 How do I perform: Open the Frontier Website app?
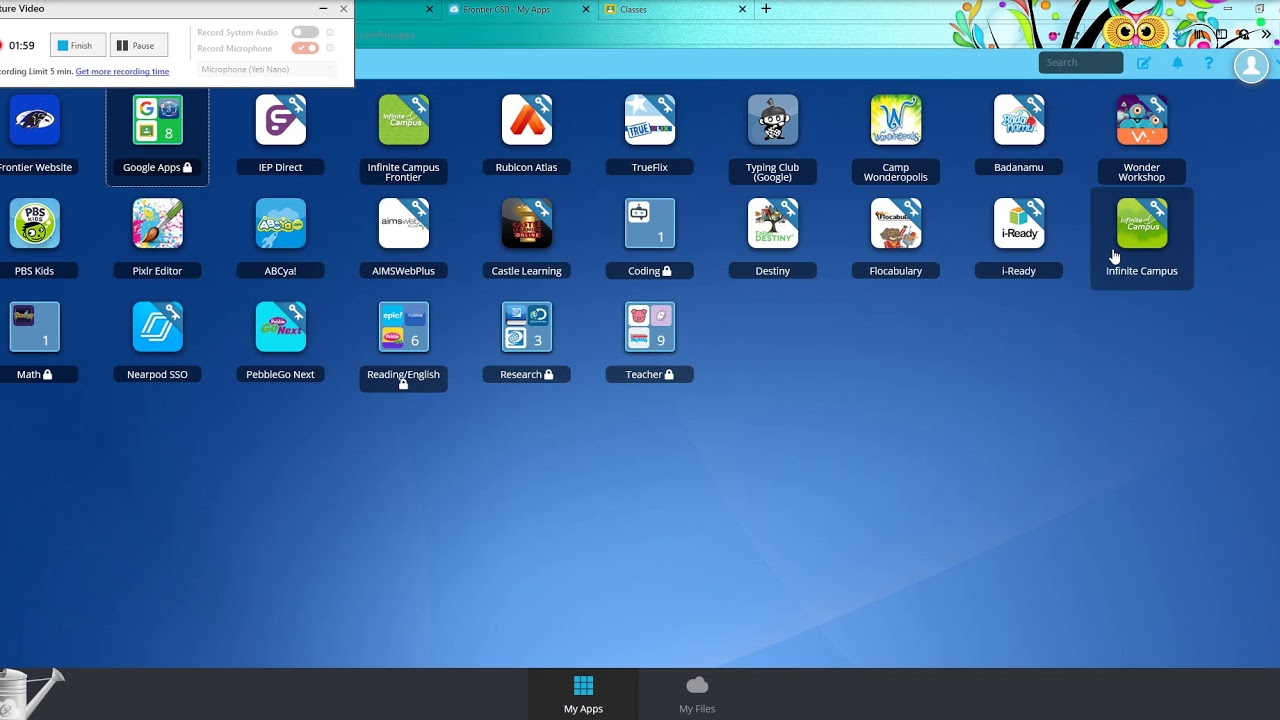35,120
